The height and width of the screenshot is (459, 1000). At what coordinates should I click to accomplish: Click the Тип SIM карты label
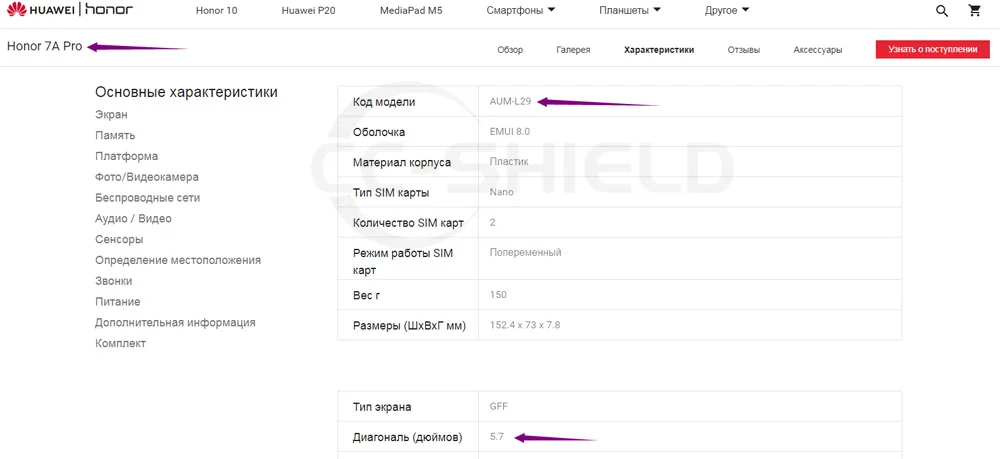391,193
